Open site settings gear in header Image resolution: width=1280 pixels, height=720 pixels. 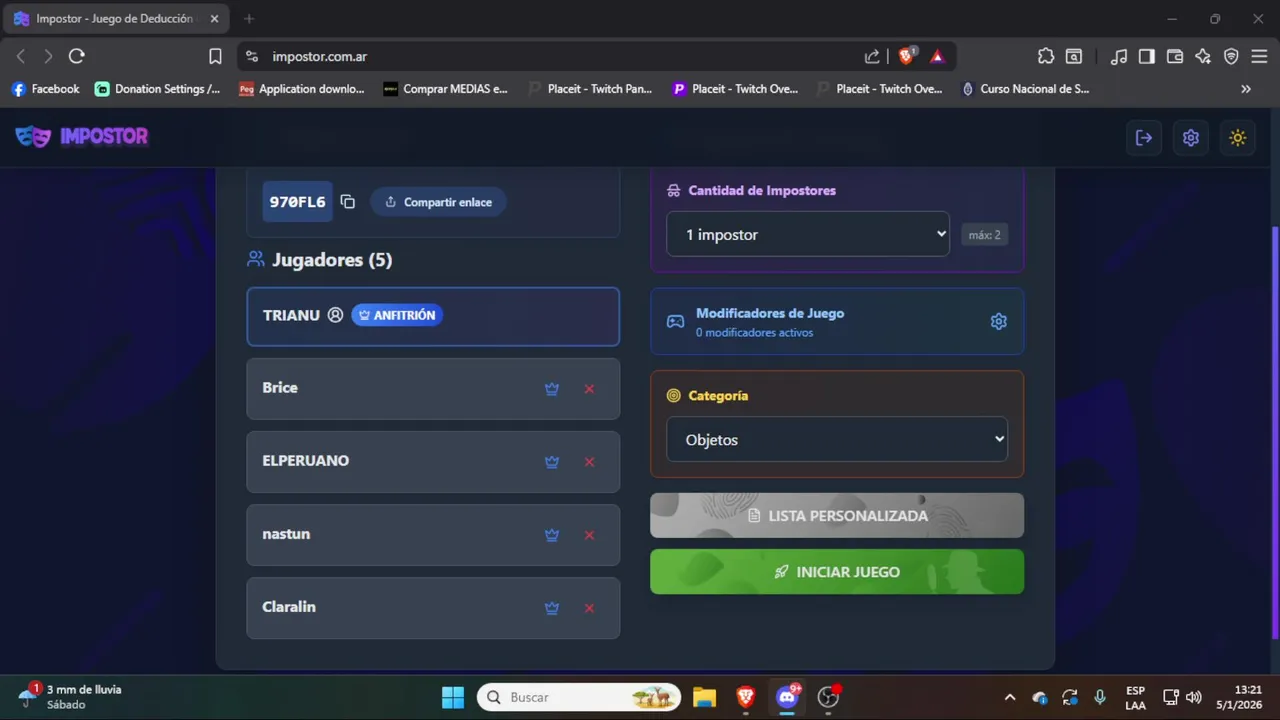tap(1191, 138)
